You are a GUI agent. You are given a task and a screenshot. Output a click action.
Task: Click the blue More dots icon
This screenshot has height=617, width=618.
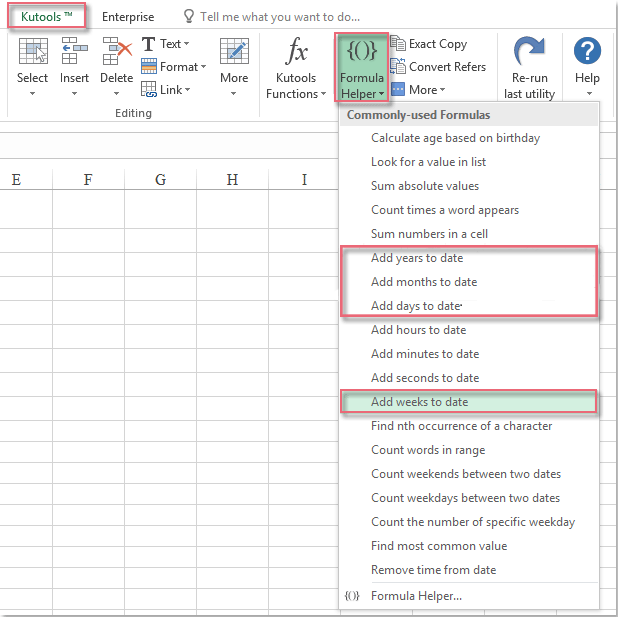tap(398, 89)
